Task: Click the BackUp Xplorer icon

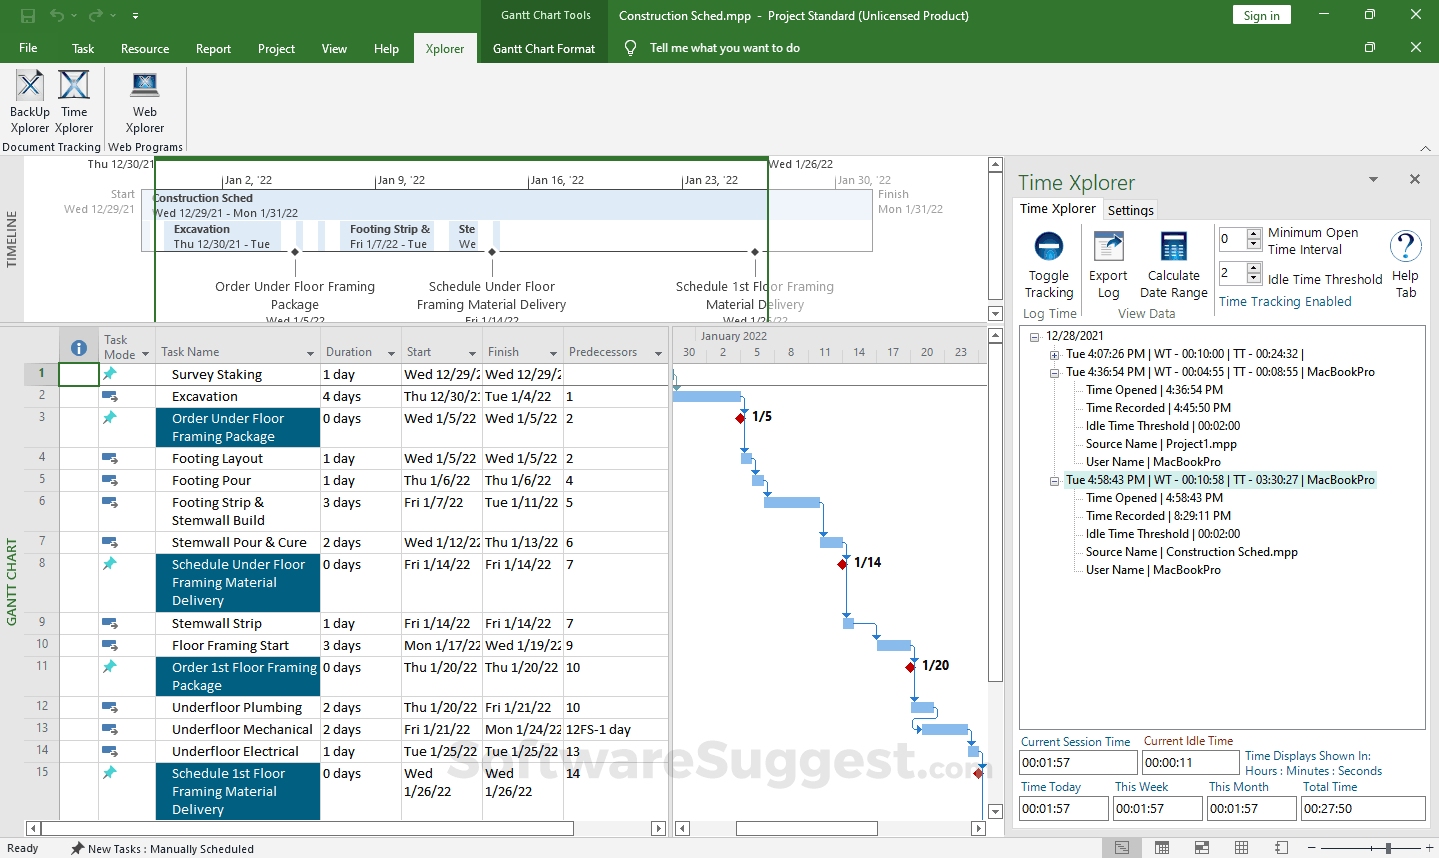Action: 30,87
